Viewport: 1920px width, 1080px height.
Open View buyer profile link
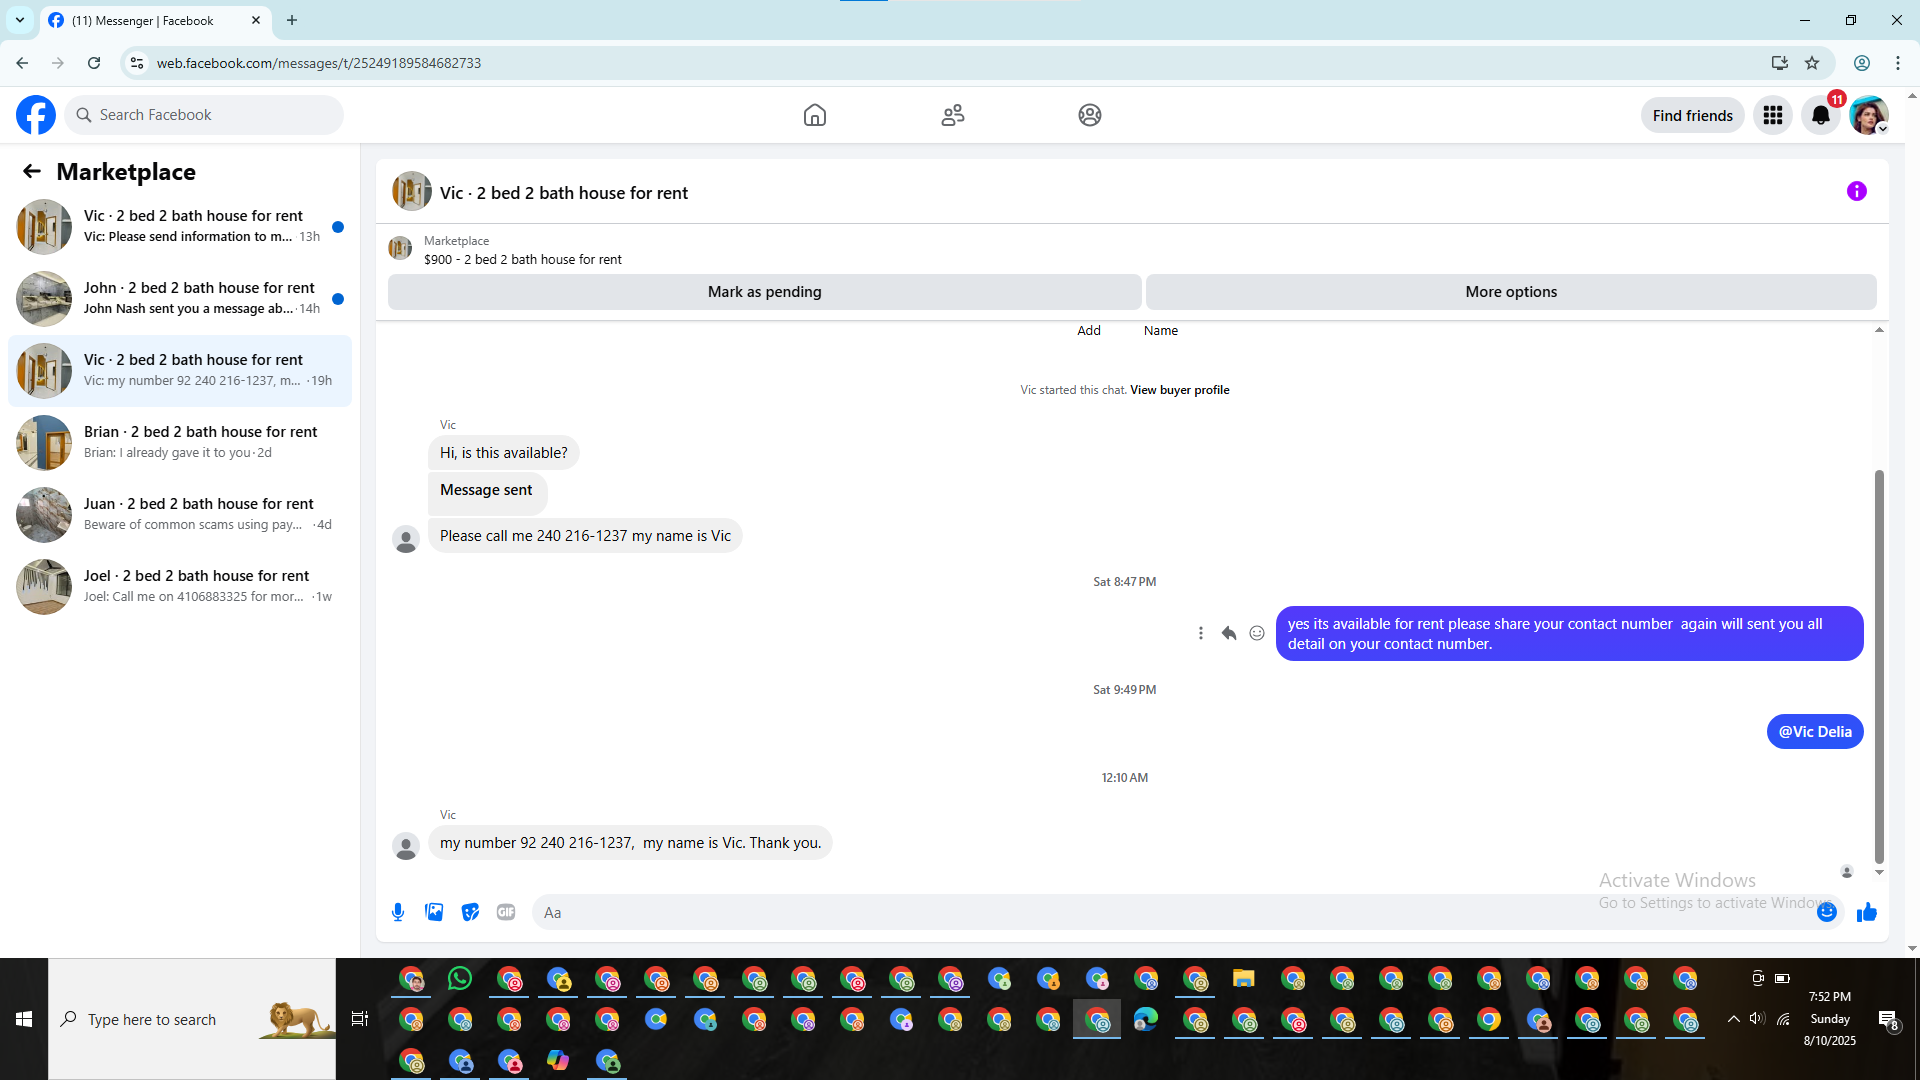1179,390
